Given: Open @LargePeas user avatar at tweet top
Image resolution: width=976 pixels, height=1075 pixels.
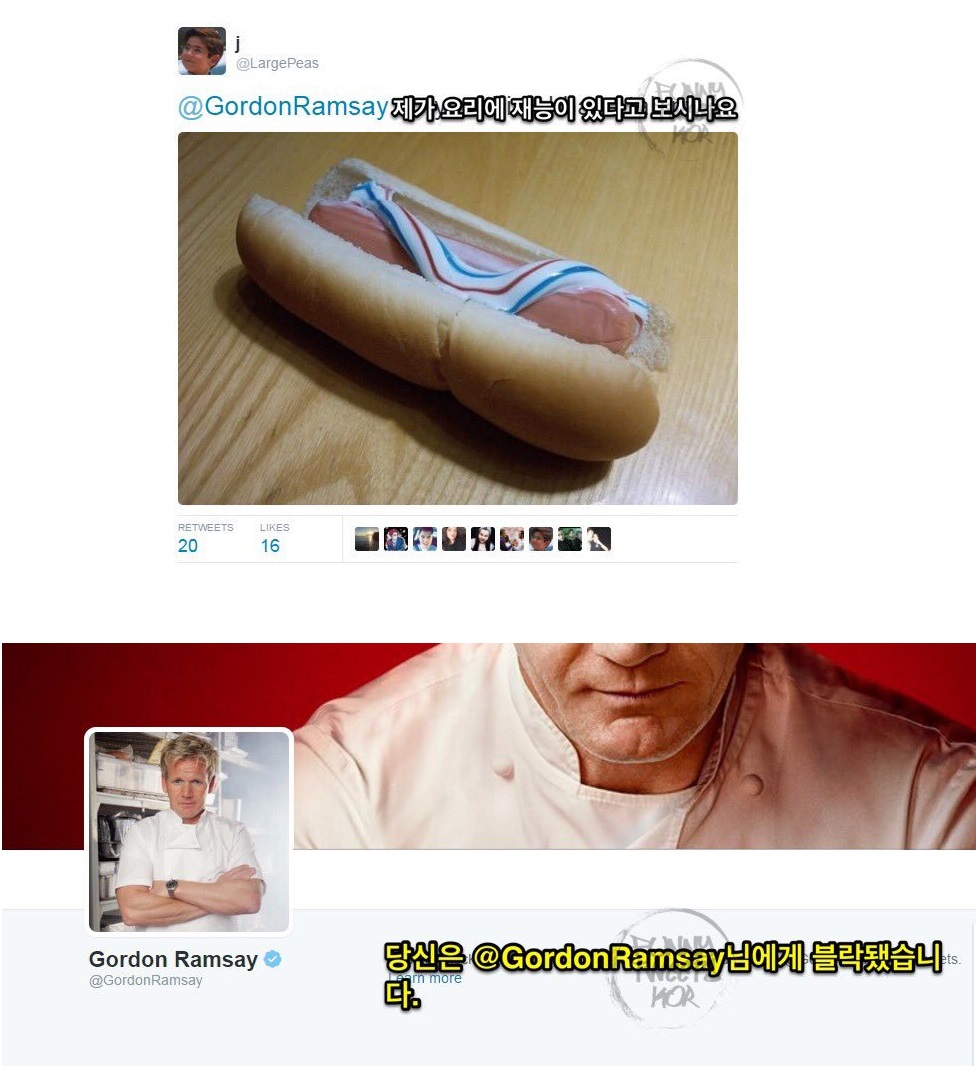Looking at the screenshot, I should coord(202,51).
